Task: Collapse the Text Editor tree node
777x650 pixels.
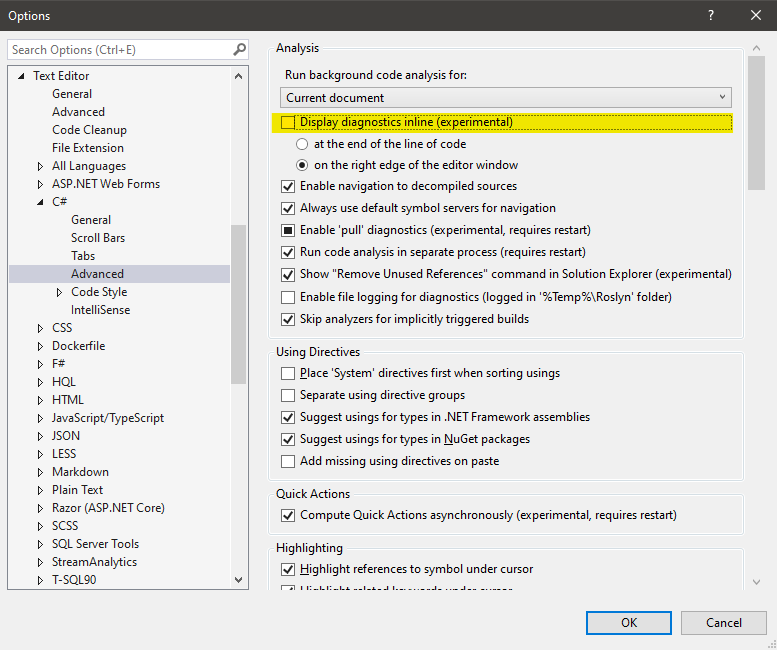Action: [x=21, y=76]
